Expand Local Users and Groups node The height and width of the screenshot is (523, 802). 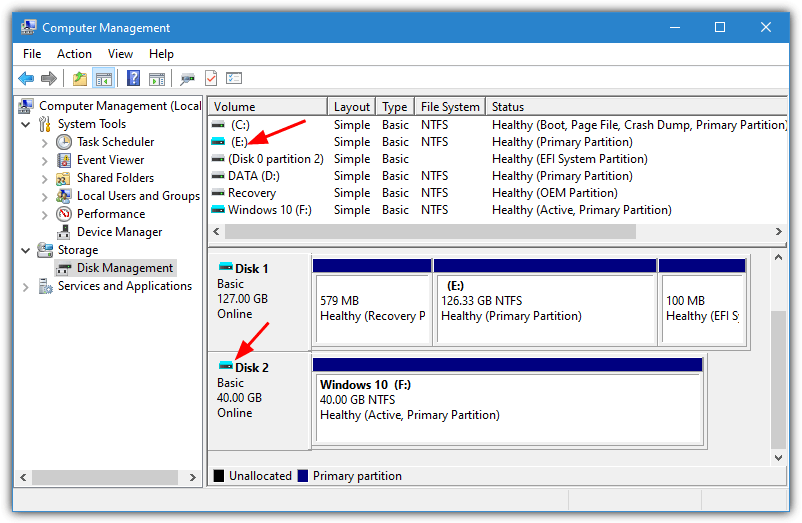point(44,197)
